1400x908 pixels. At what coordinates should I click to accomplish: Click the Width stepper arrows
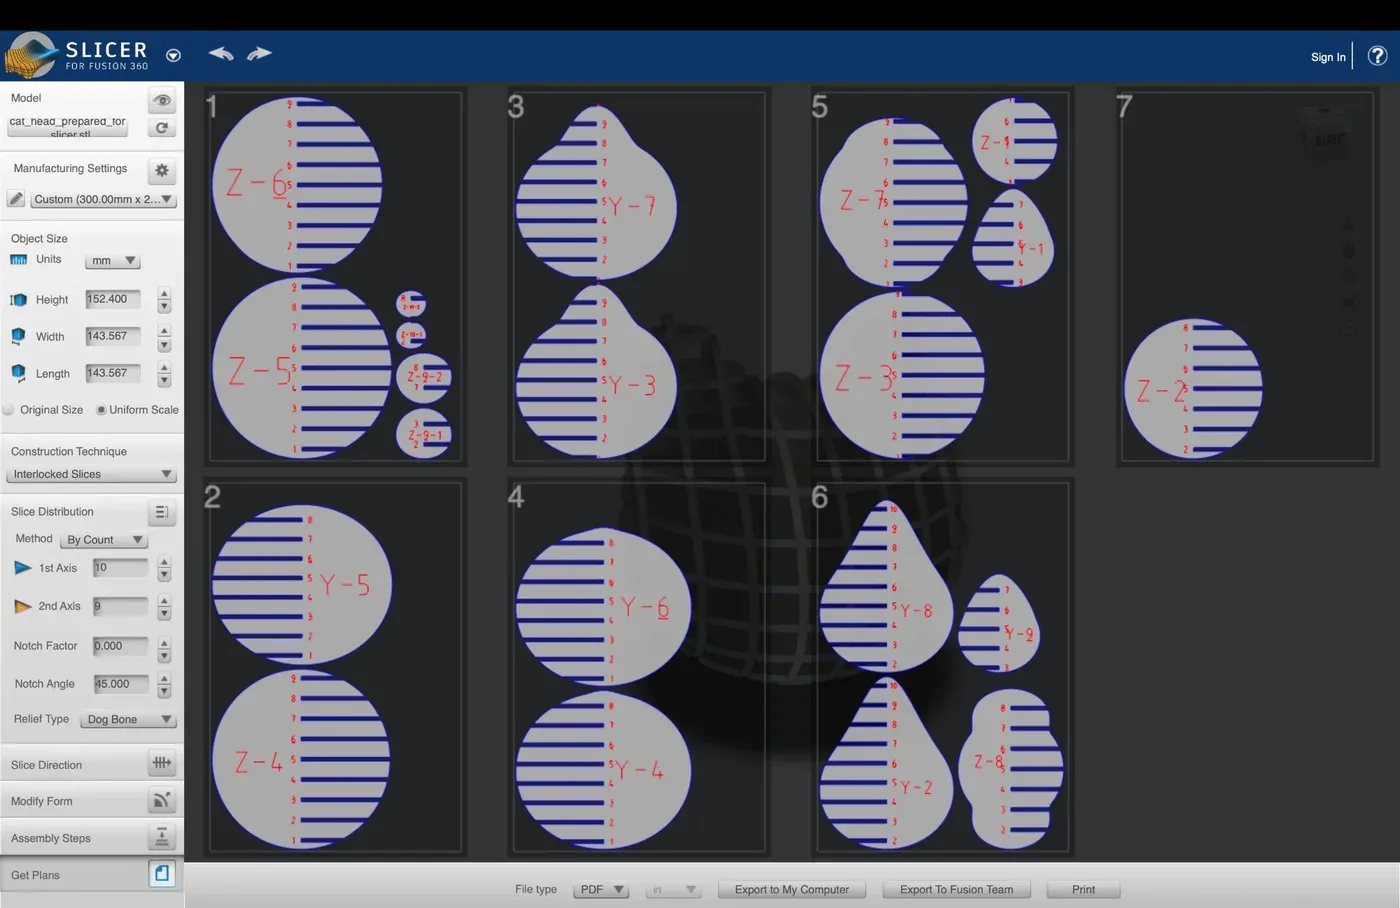164,337
